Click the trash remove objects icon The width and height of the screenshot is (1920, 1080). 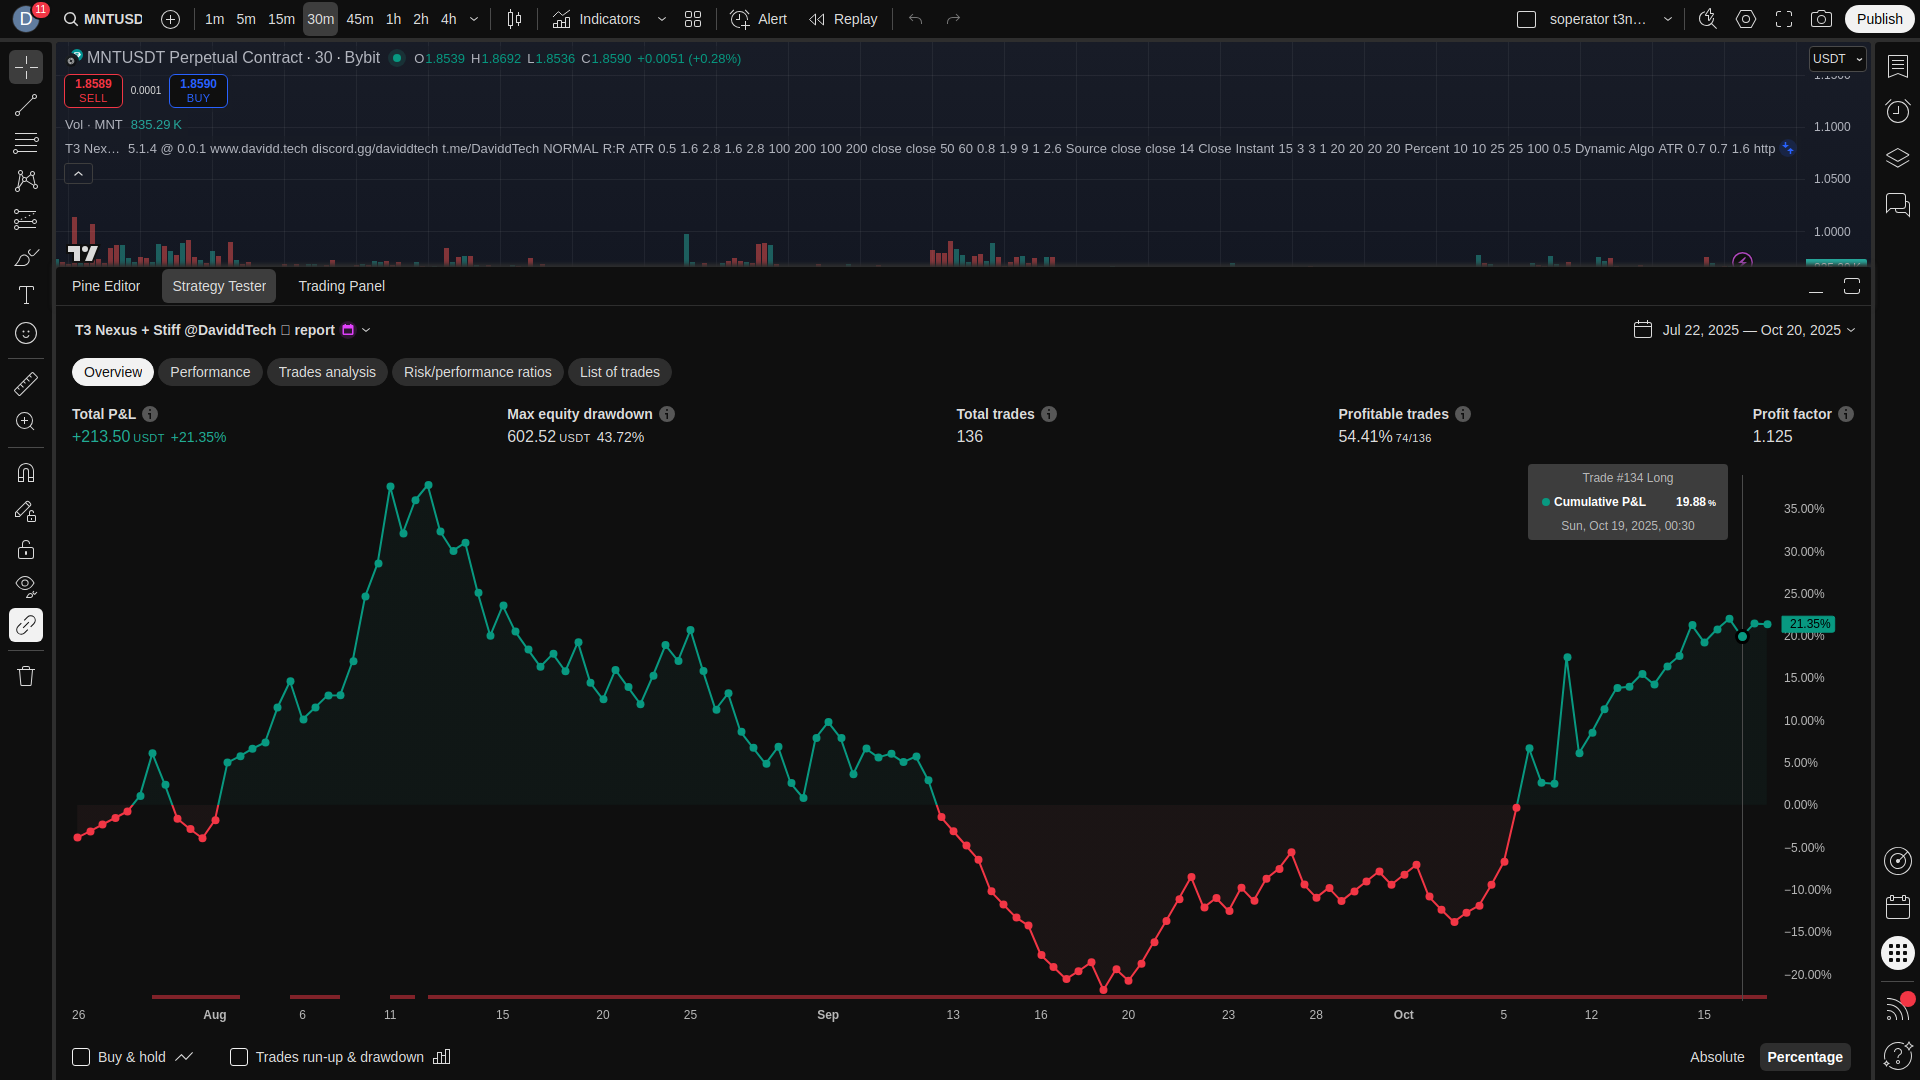[26, 676]
